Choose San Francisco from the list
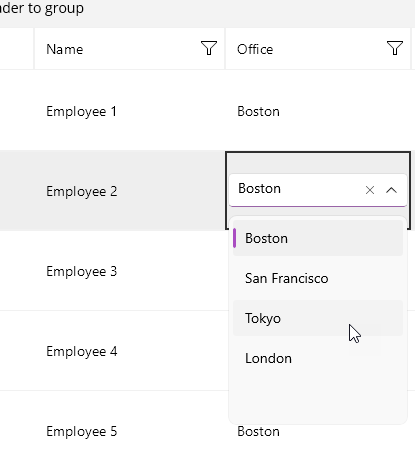Screen dimensions: 415x457 coord(318,278)
